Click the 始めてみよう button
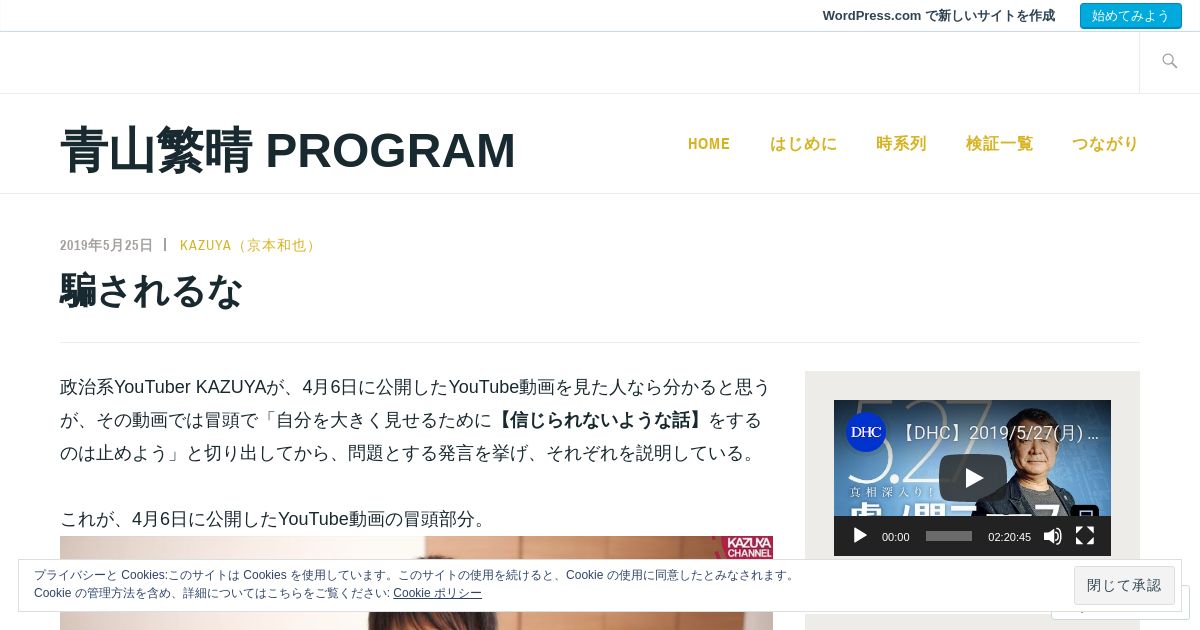 (x=1131, y=16)
